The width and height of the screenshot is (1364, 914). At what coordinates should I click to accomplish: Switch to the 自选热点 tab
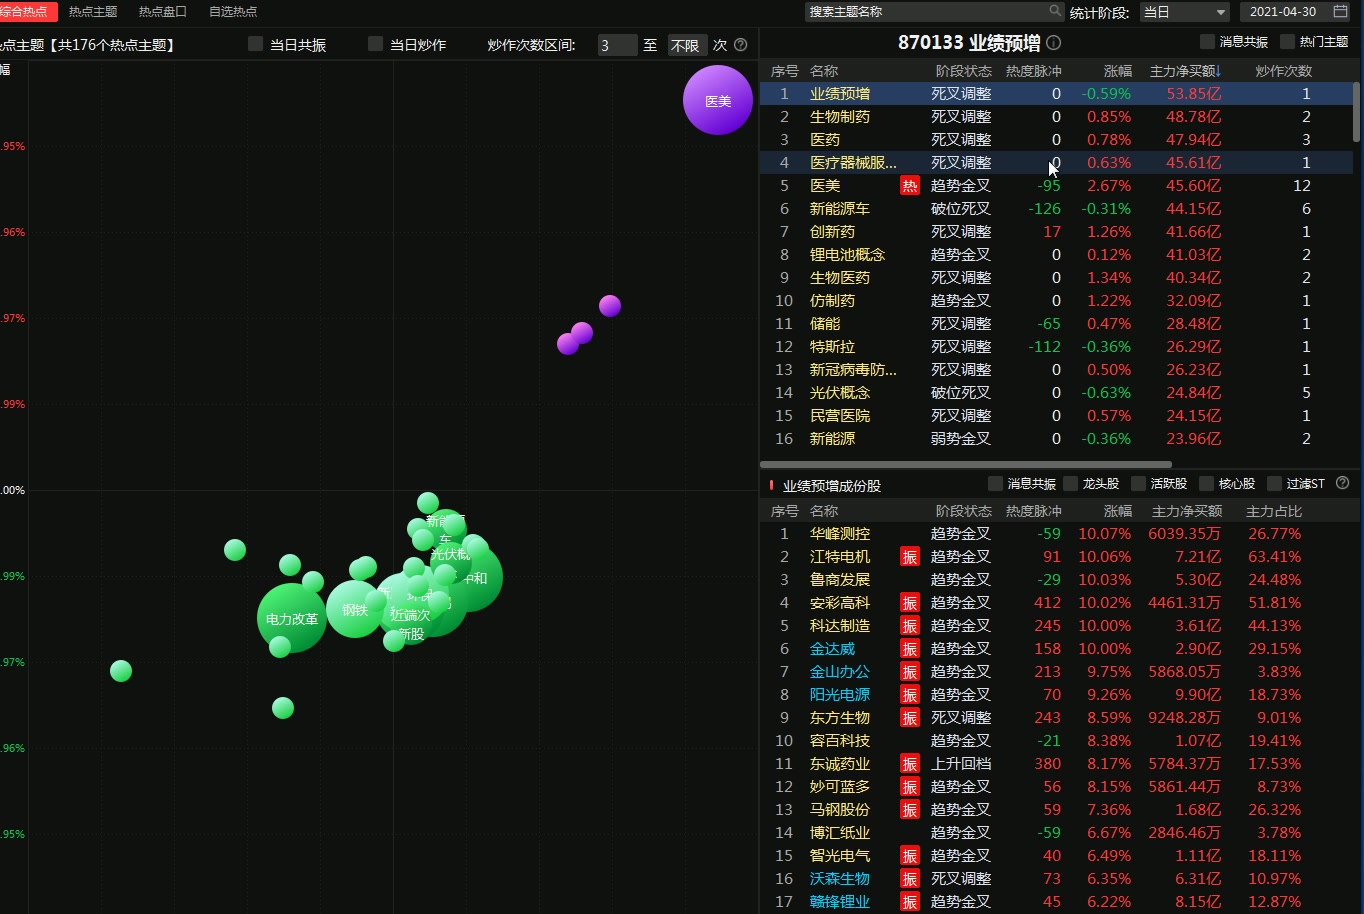pos(233,11)
